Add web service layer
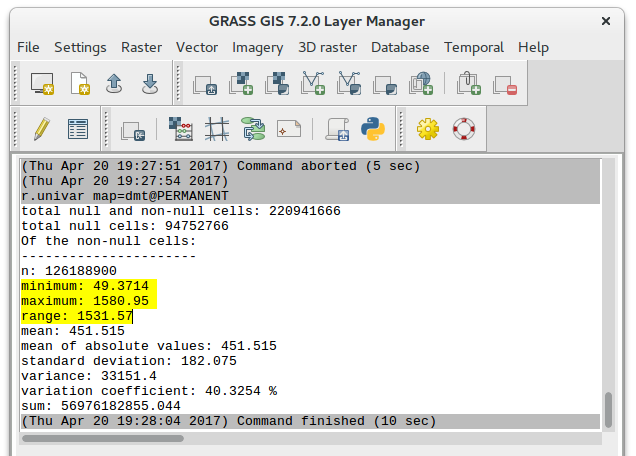The height and width of the screenshot is (456, 636). click(x=421, y=84)
